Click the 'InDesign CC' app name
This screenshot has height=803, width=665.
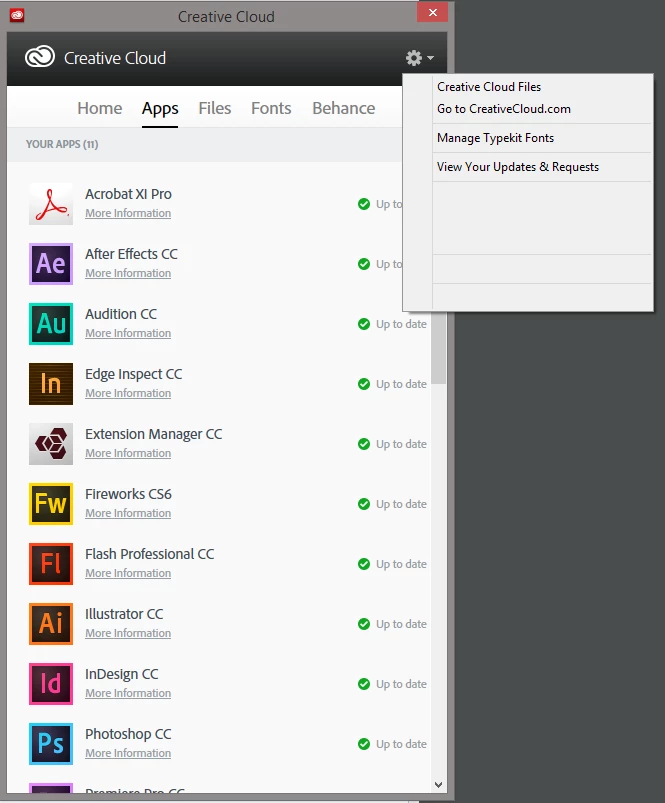122,674
